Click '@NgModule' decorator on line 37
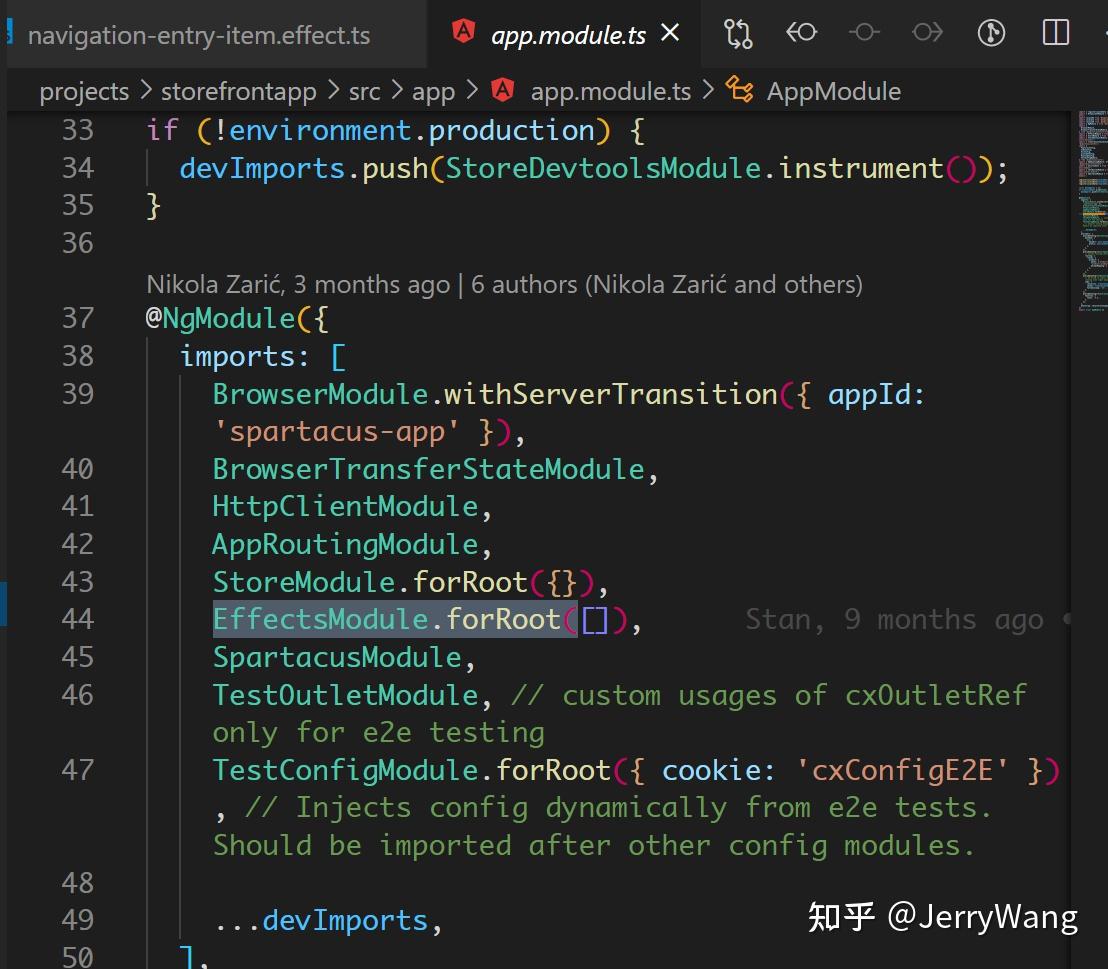Screen dimensions: 1108x969 pos(220,318)
